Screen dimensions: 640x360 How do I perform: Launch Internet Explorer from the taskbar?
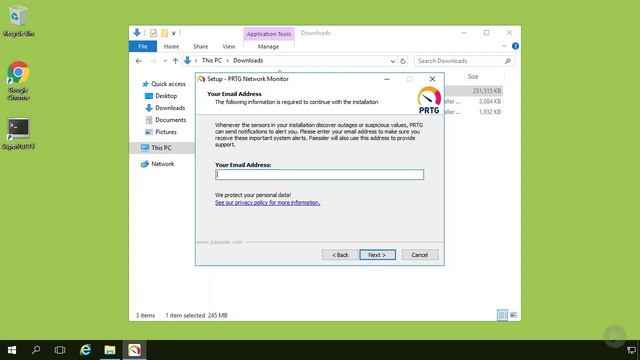[x=85, y=350]
